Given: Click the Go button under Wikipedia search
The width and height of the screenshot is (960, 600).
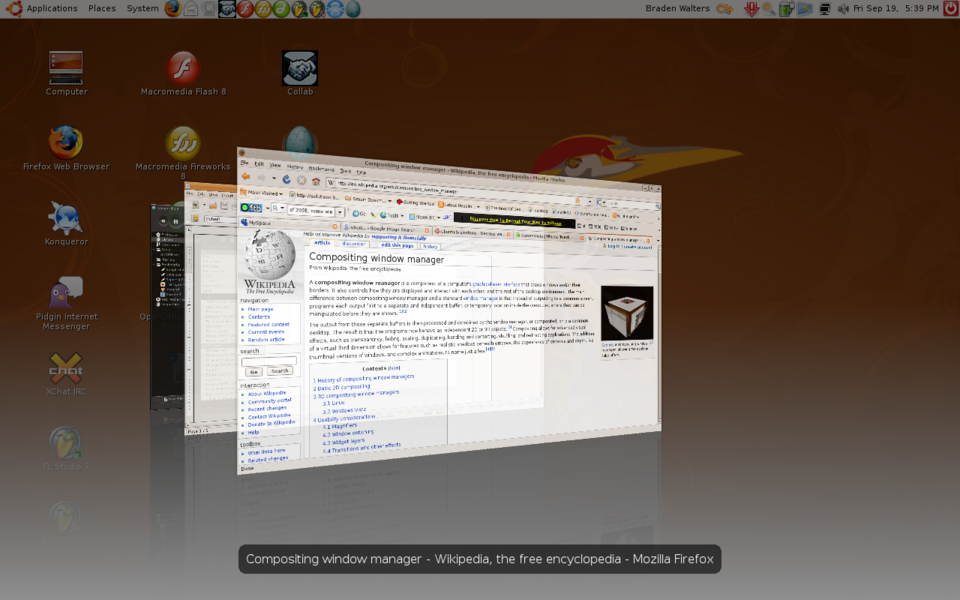Looking at the screenshot, I should [253, 372].
